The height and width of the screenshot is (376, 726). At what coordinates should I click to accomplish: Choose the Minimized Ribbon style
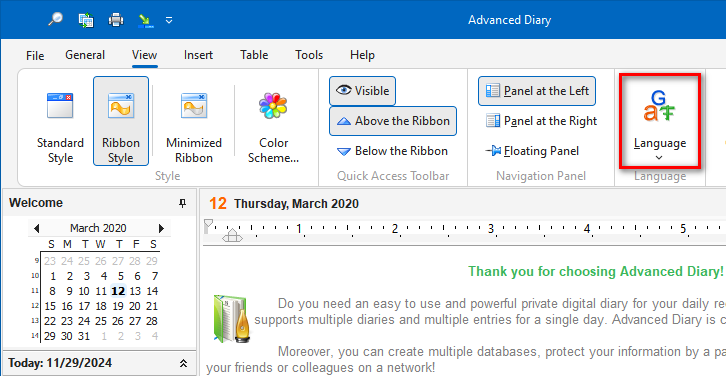point(194,121)
